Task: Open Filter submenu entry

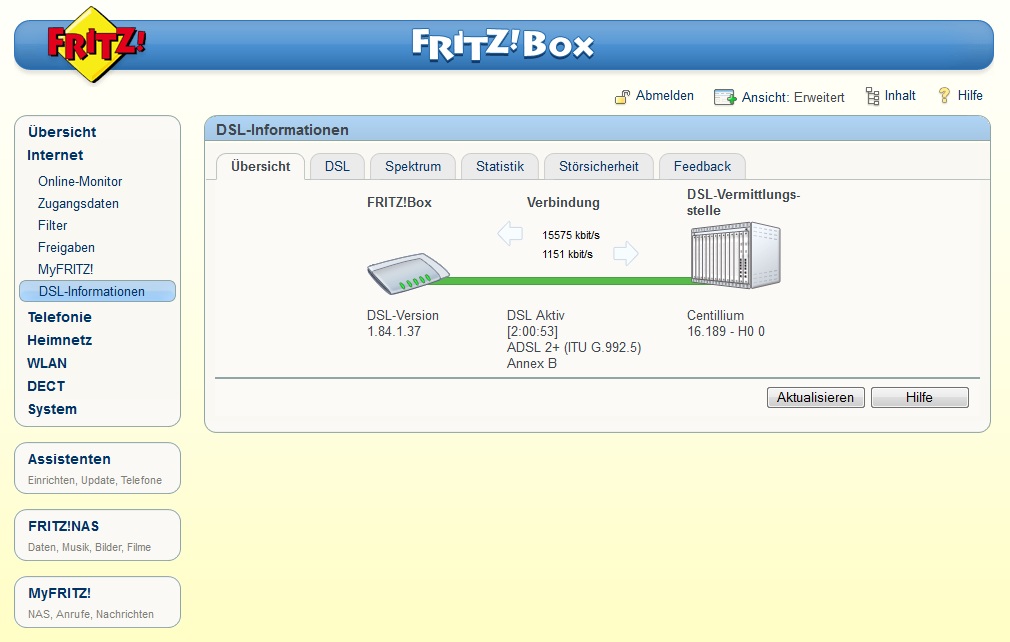Action: coord(52,225)
